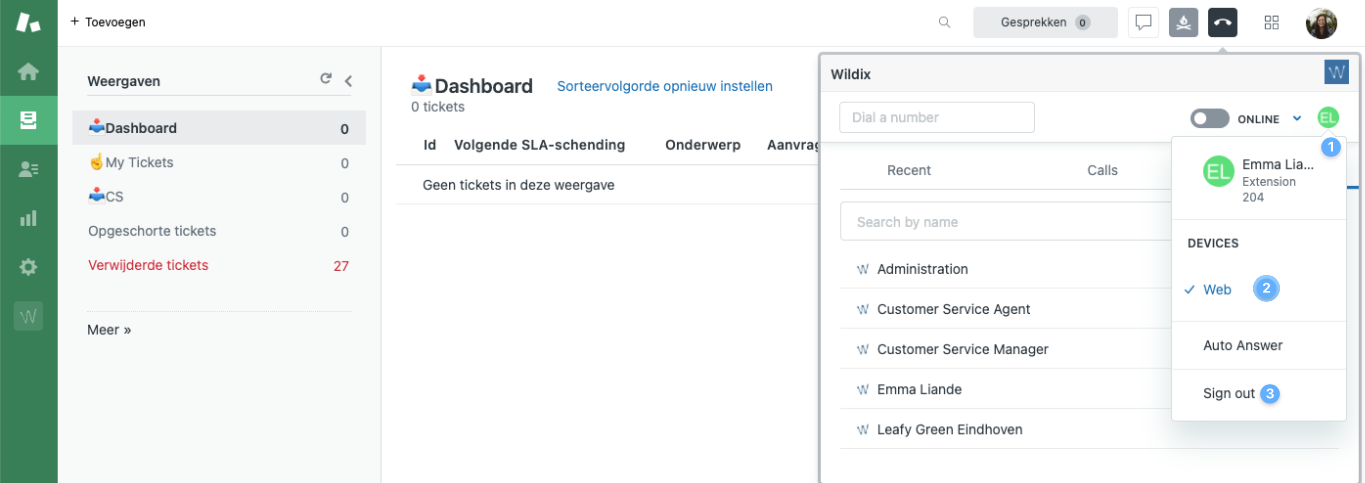
Task: Click Sorteervolgorde opnieuw instellen link
Action: [664, 86]
